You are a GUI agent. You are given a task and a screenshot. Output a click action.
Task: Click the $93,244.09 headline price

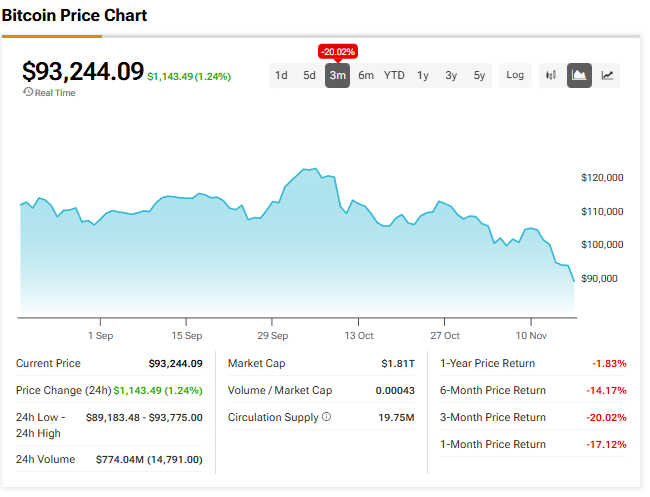point(83,71)
